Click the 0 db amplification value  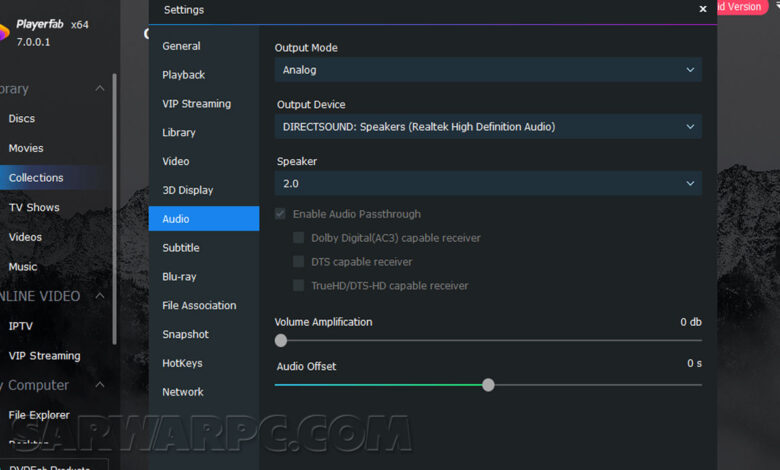click(x=691, y=322)
